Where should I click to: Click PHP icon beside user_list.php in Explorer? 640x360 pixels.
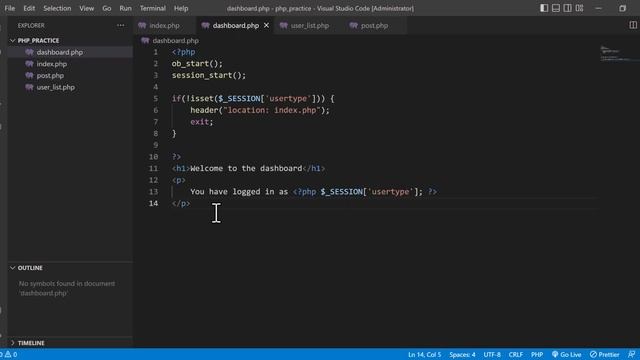pyautogui.click(x=29, y=87)
